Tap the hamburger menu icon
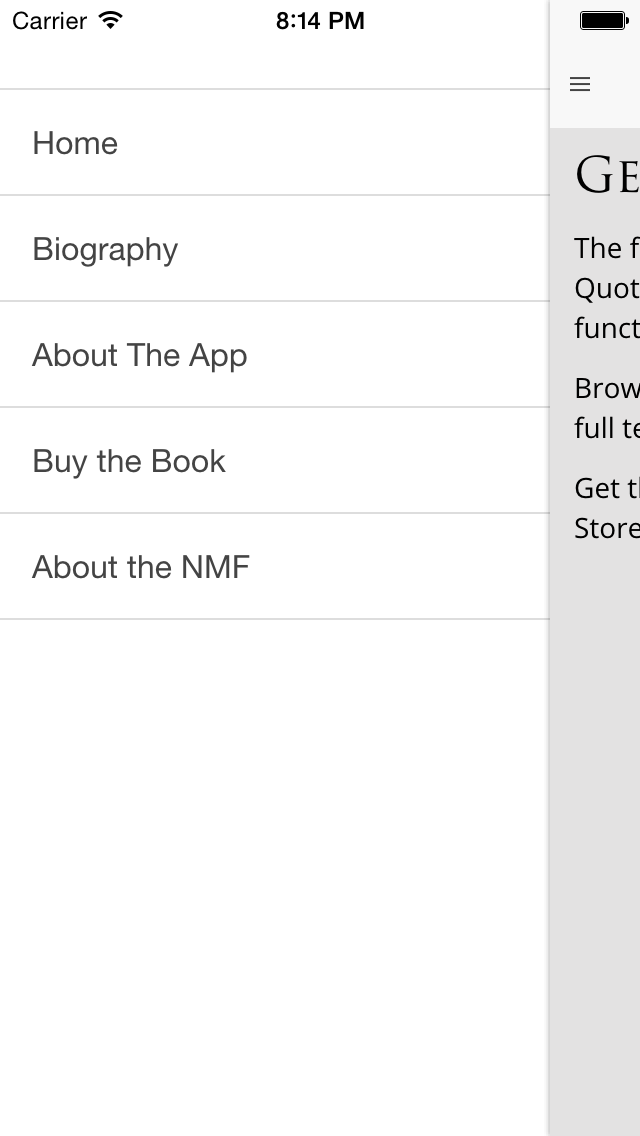The image size is (640, 1136). (x=580, y=84)
